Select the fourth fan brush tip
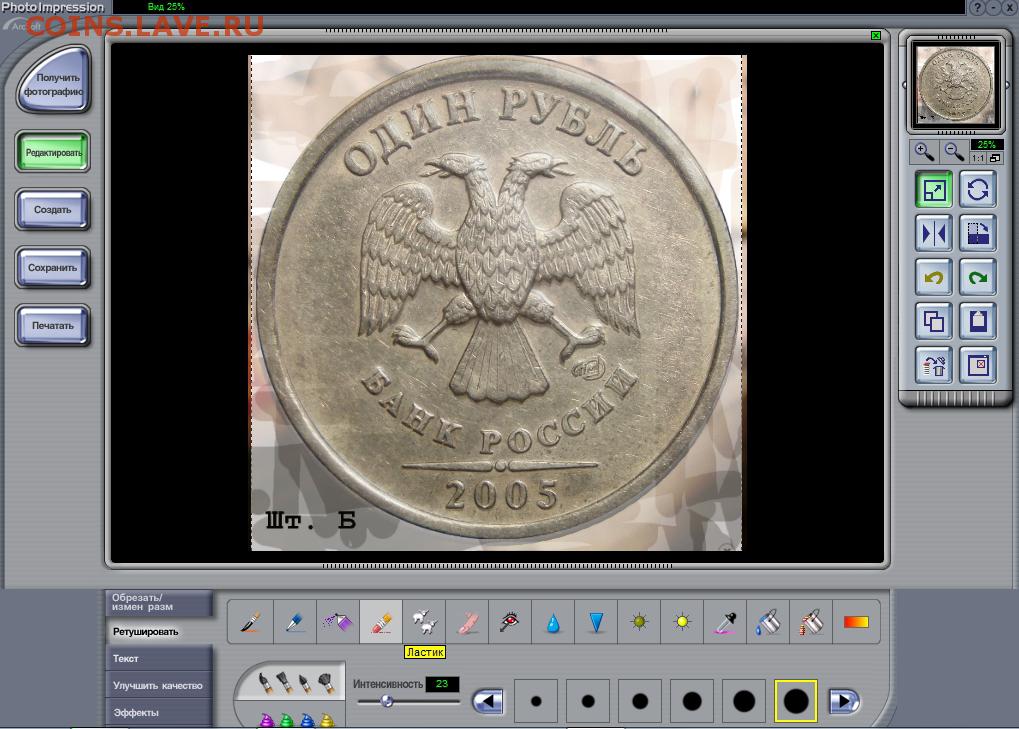This screenshot has width=1019, height=729. [326, 684]
